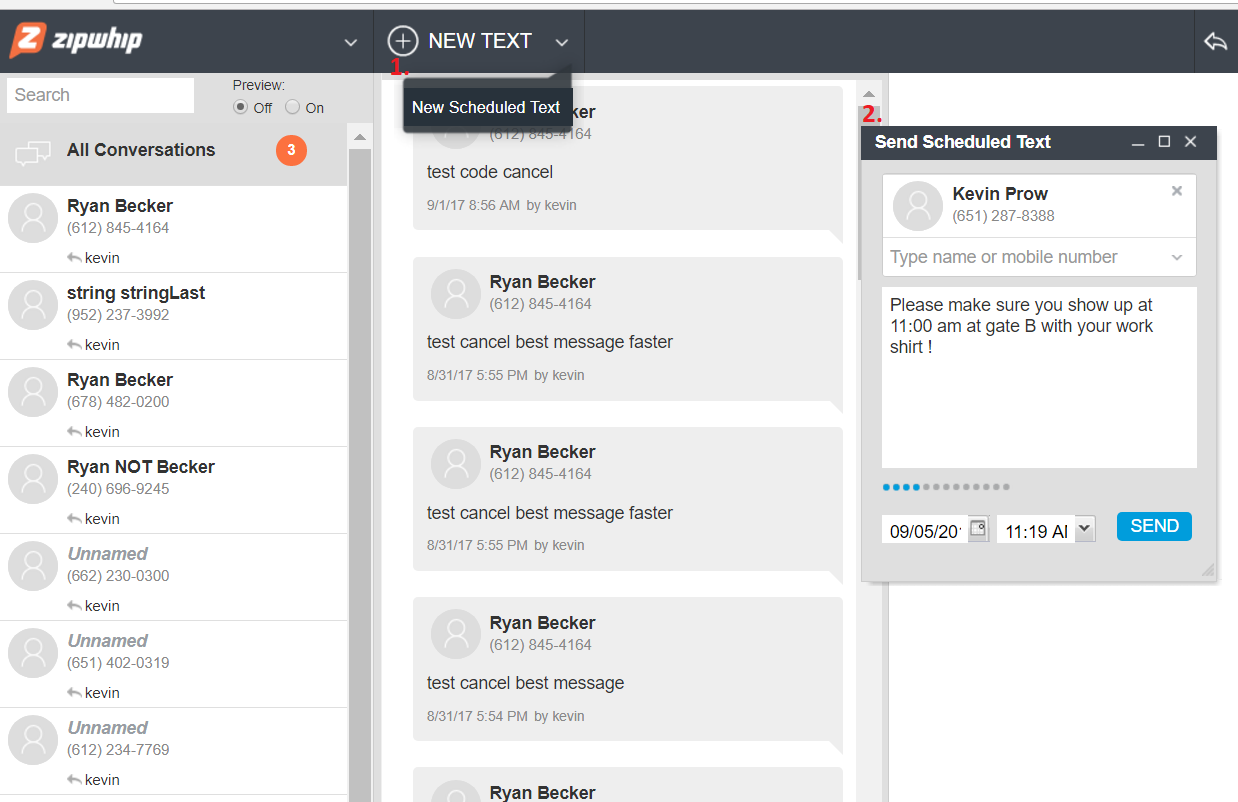Screen dimensions: 1238x802
Task: Click the Zipwhip logo
Action: 76,41
